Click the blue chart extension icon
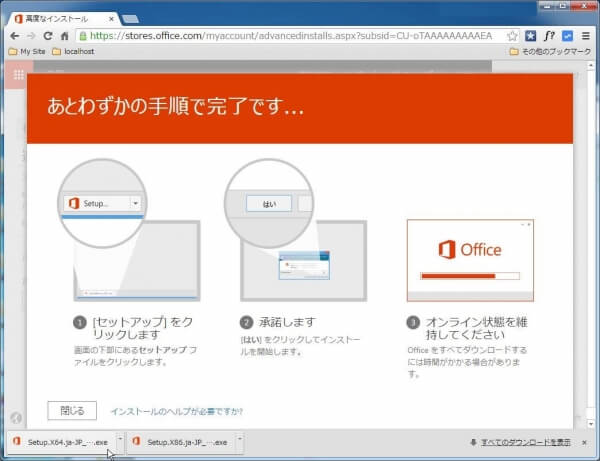 coord(567,36)
